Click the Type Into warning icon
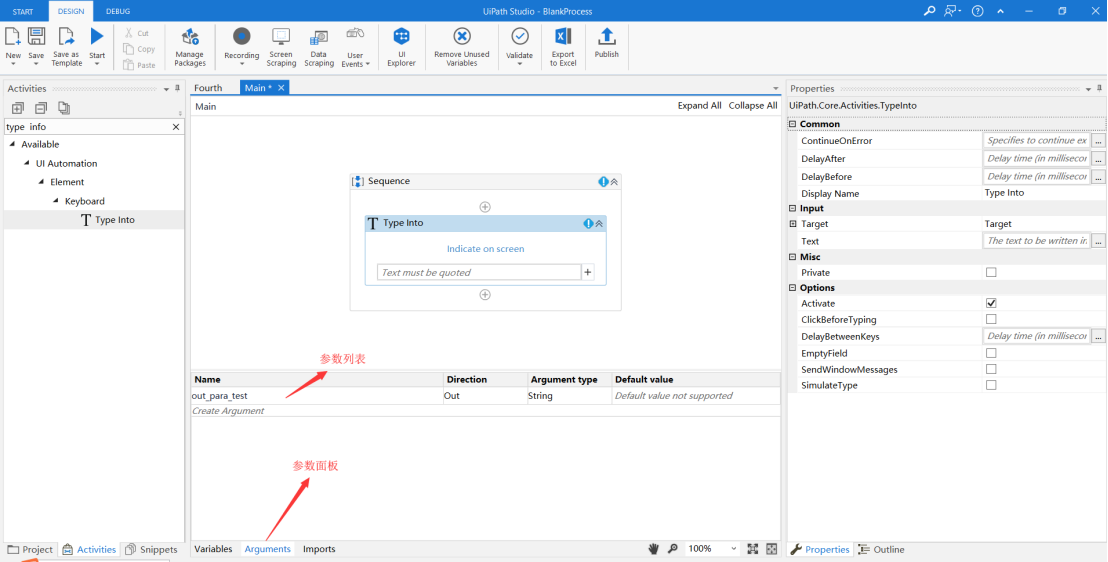The width and height of the screenshot is (1108, 562). [588, 223]
